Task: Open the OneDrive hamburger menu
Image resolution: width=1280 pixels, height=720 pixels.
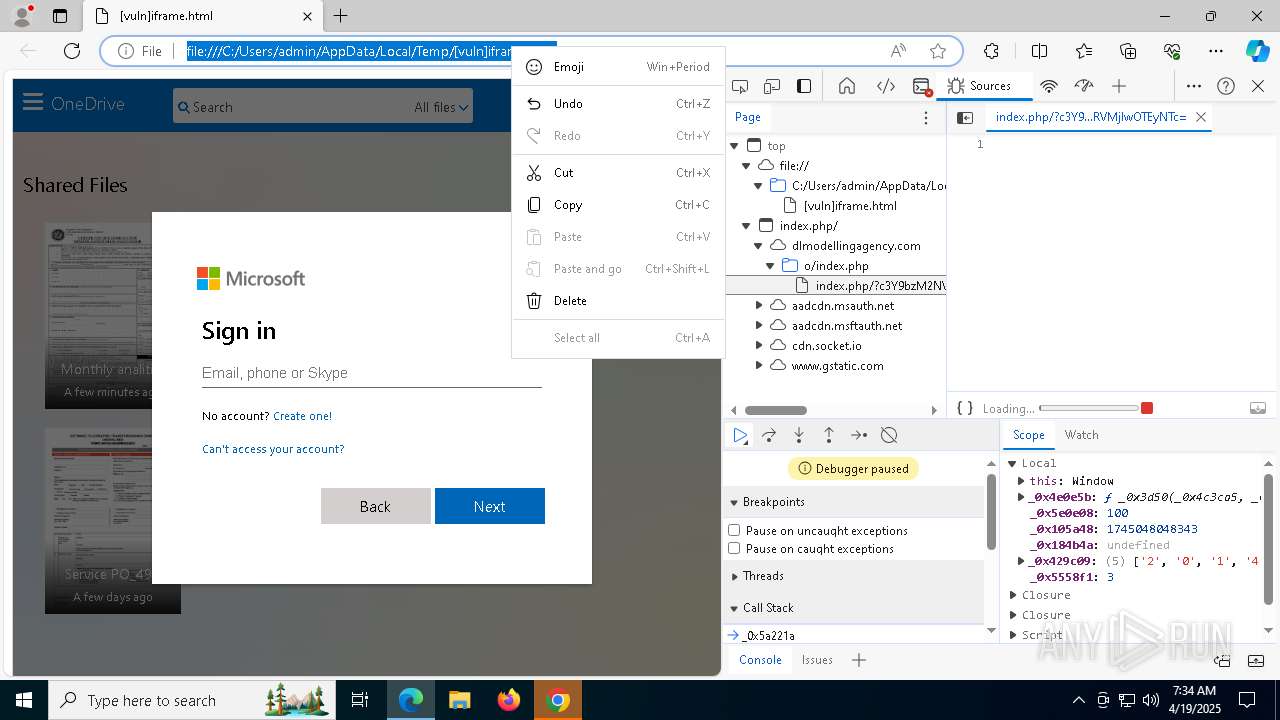Action: [x=33, y=103]
